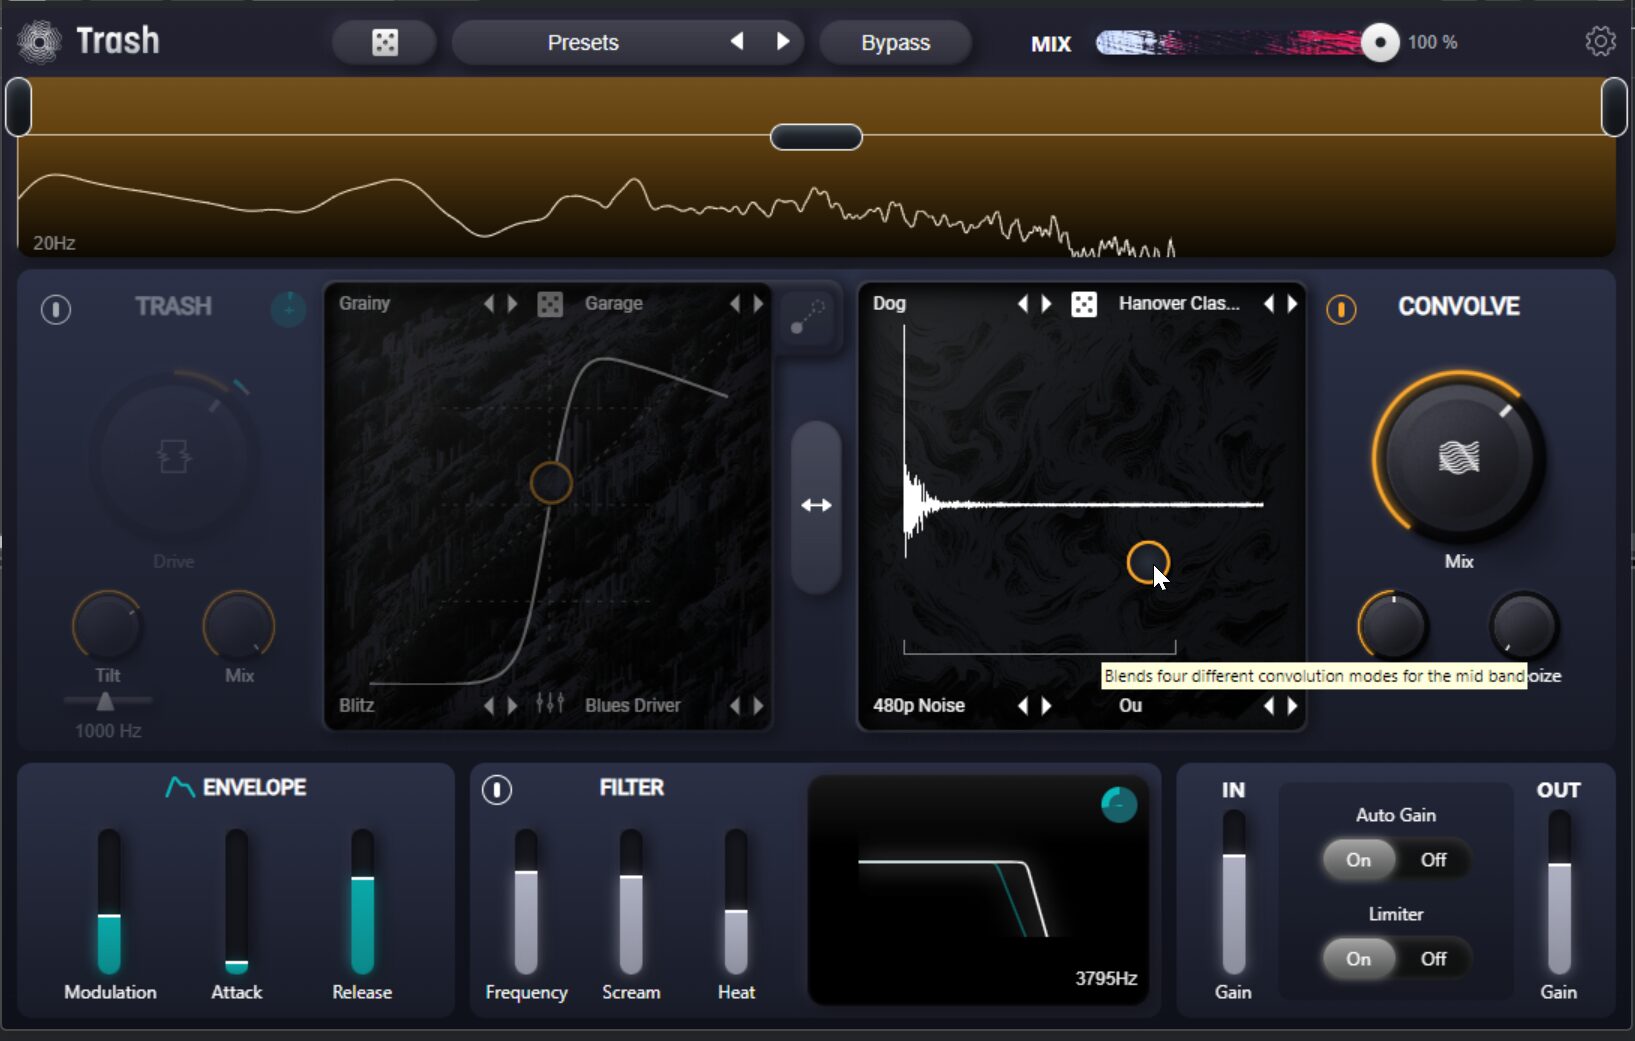Click the Trash logo icon
This screenshot has width=1635, height=1041.
coord(39,42)
